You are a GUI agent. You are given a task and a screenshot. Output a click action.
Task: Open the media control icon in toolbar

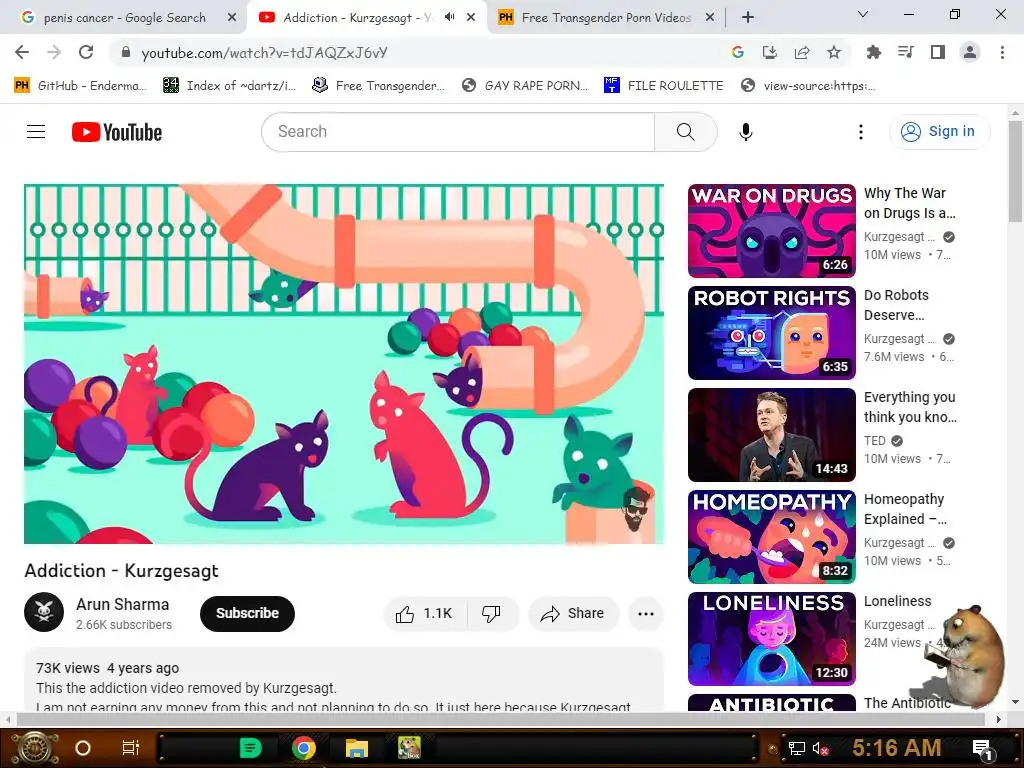[x=905, y=52]
